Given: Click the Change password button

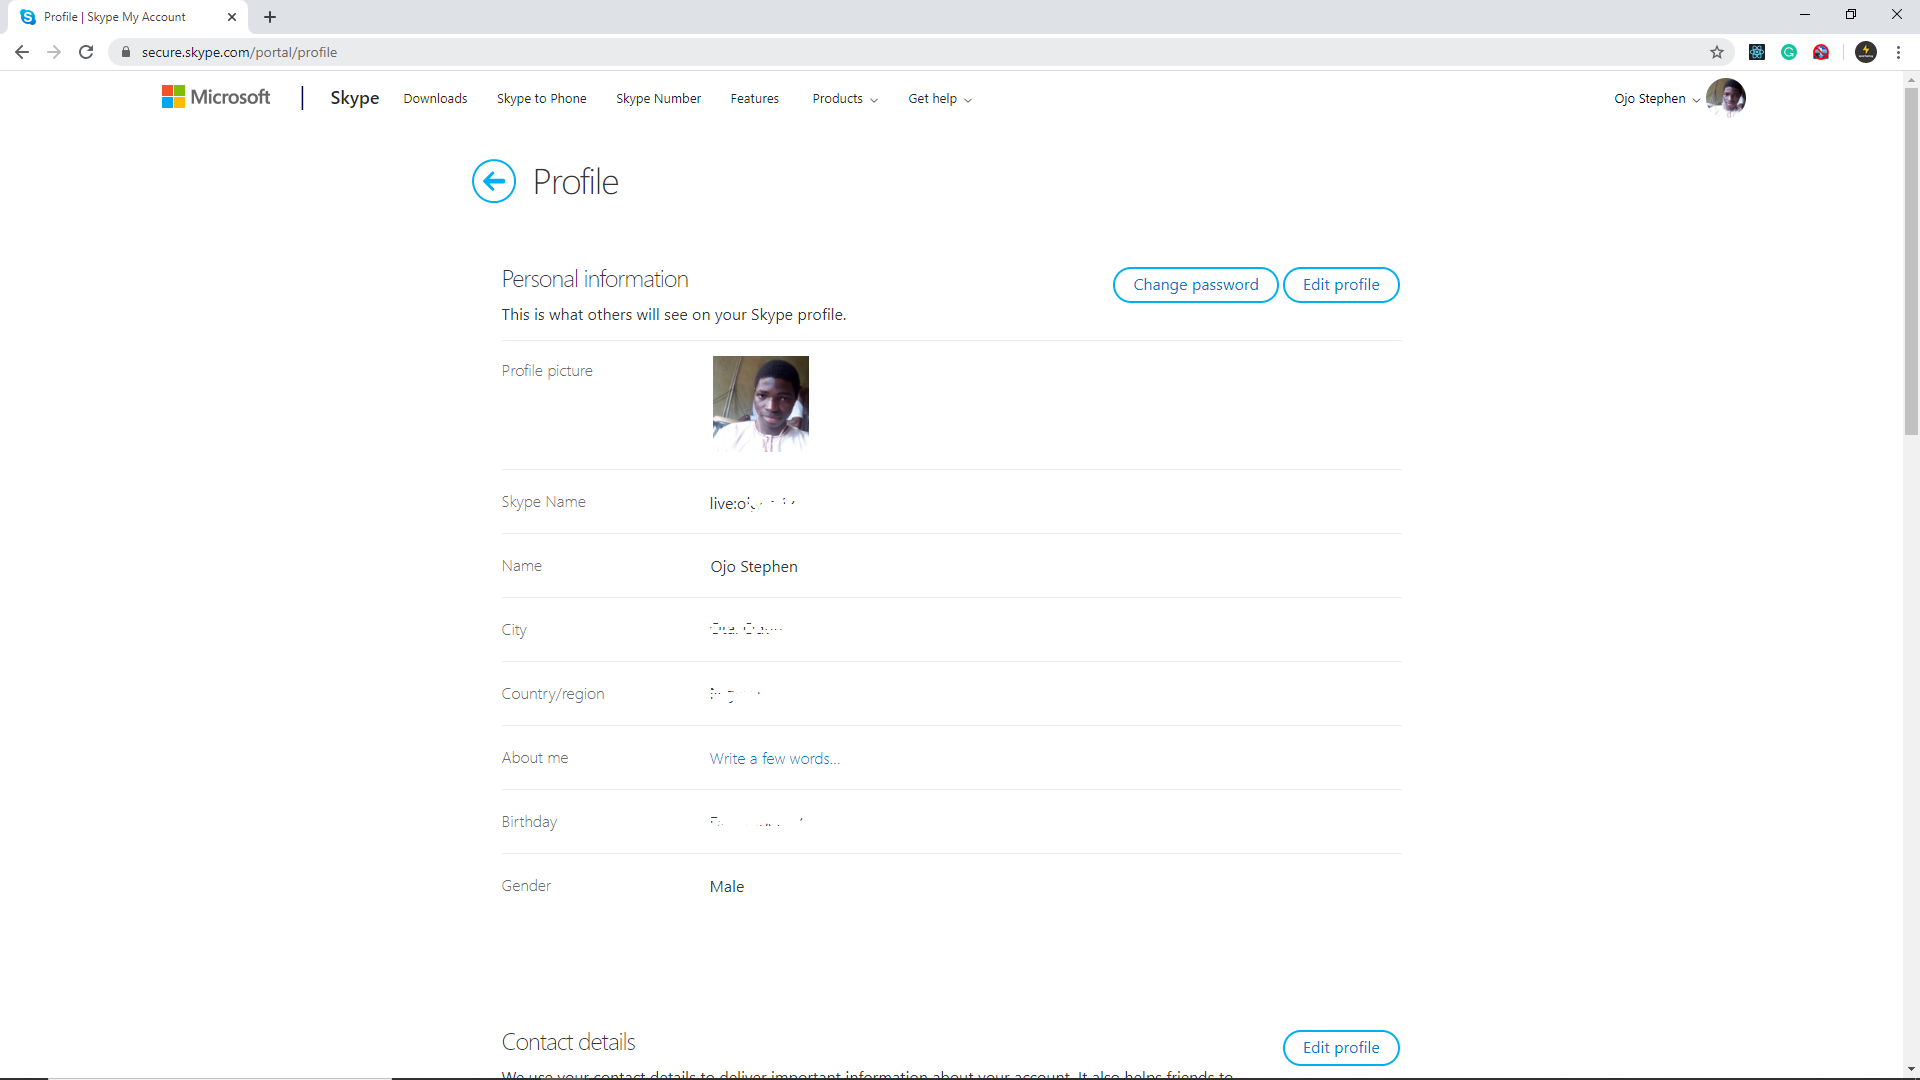Looking at the screenshot, I should click(x=1195, y=285).
